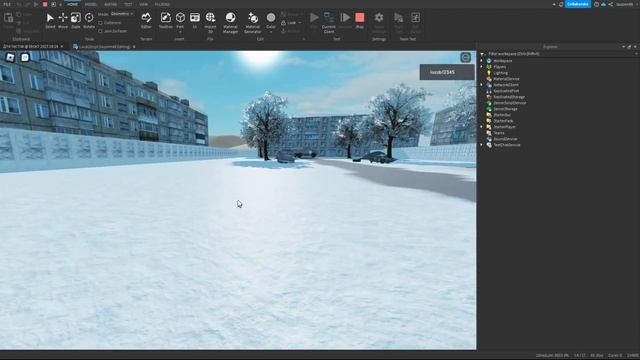Screen dimensions: 640x360
Task: Click the share icon in title bar
Action: coord(611,4)
